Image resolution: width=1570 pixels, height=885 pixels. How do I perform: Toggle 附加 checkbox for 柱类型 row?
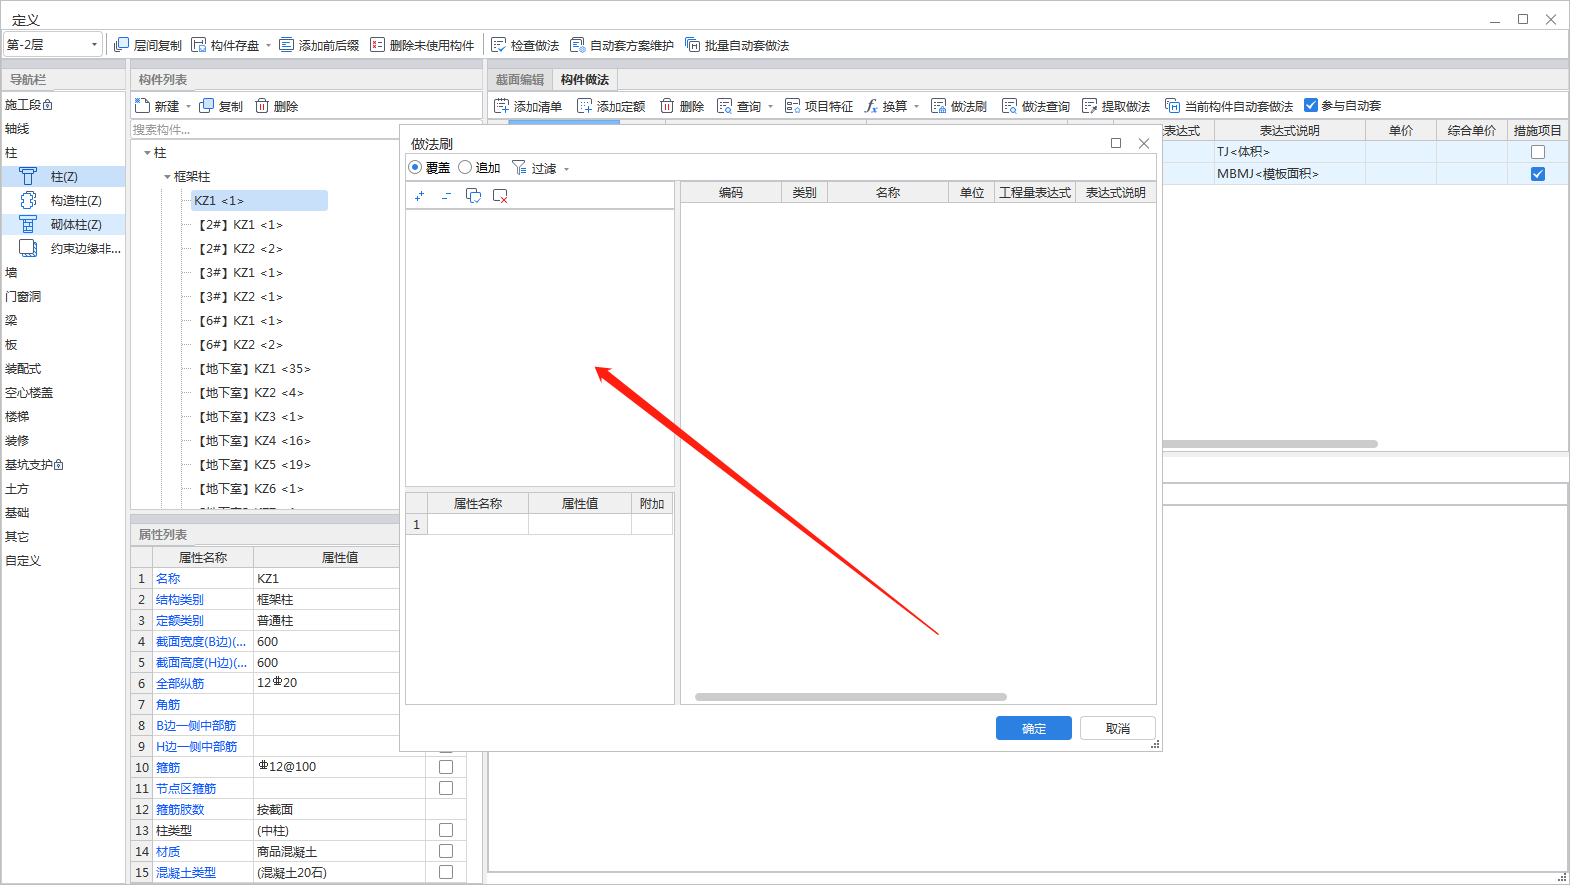(x=446, y=830)
